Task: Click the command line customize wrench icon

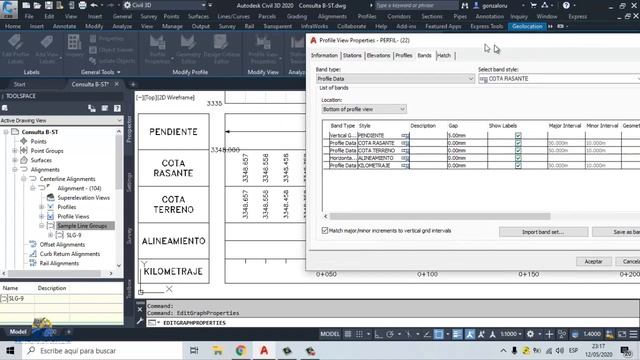Action: (140, 322)
